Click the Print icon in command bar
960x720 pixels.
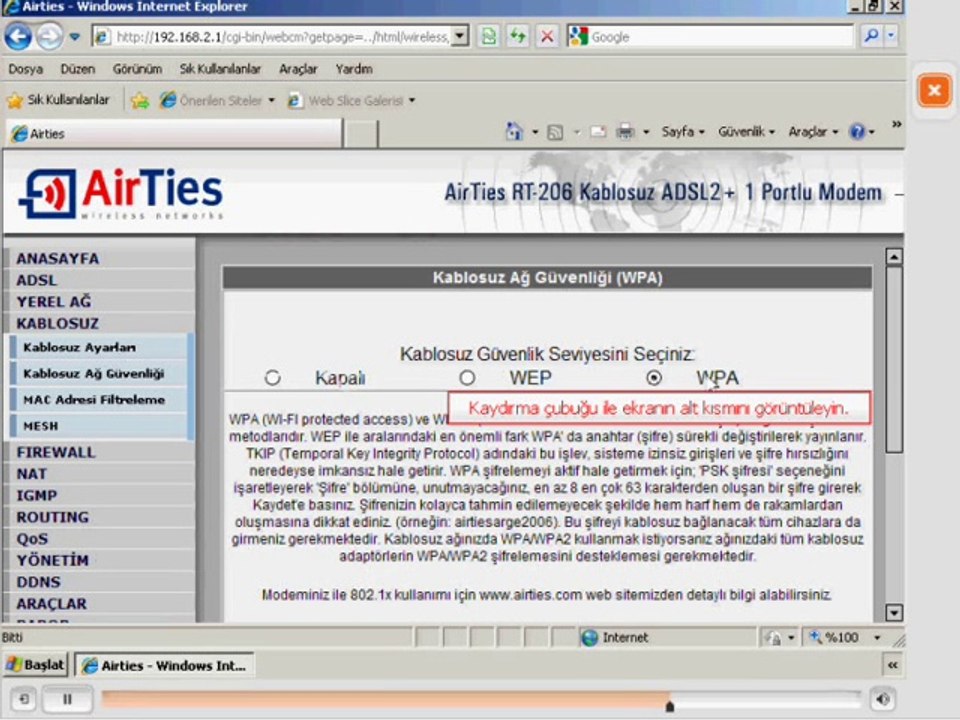tap(624, 132)
